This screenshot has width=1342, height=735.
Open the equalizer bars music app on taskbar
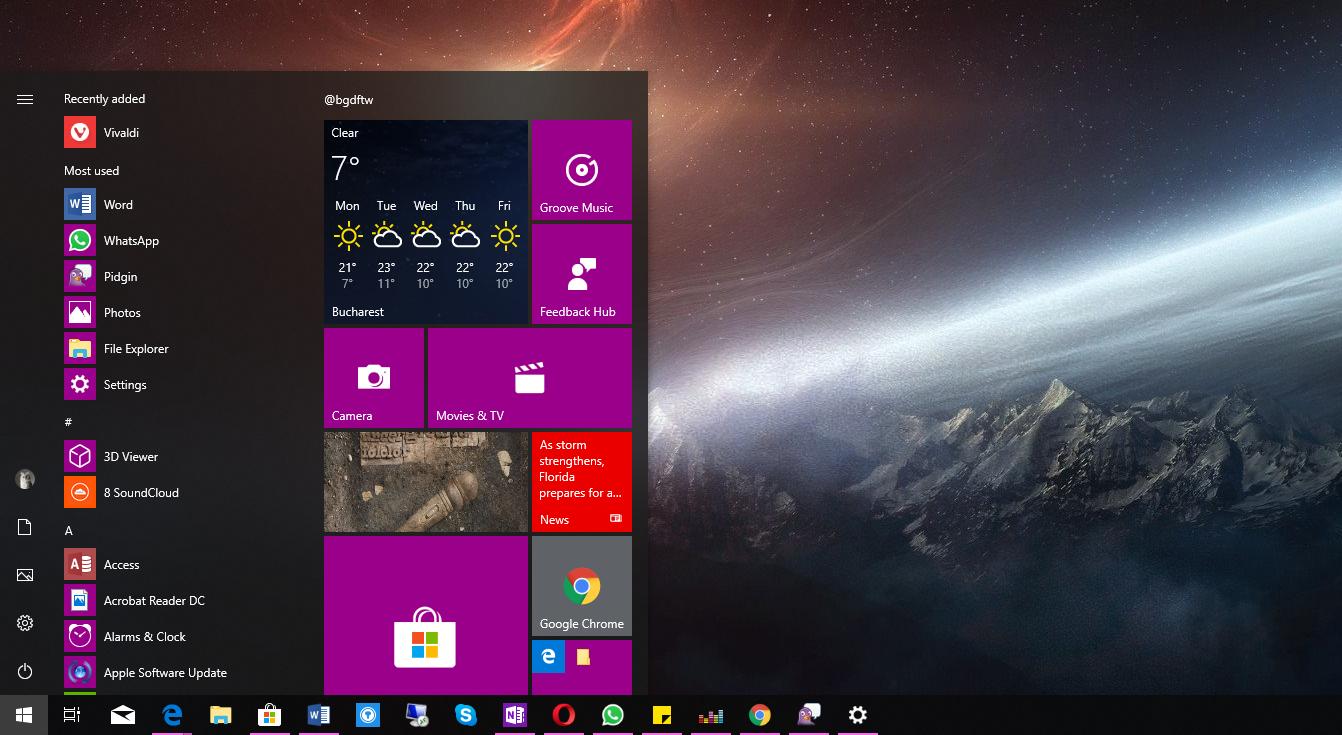pos(711,715)
